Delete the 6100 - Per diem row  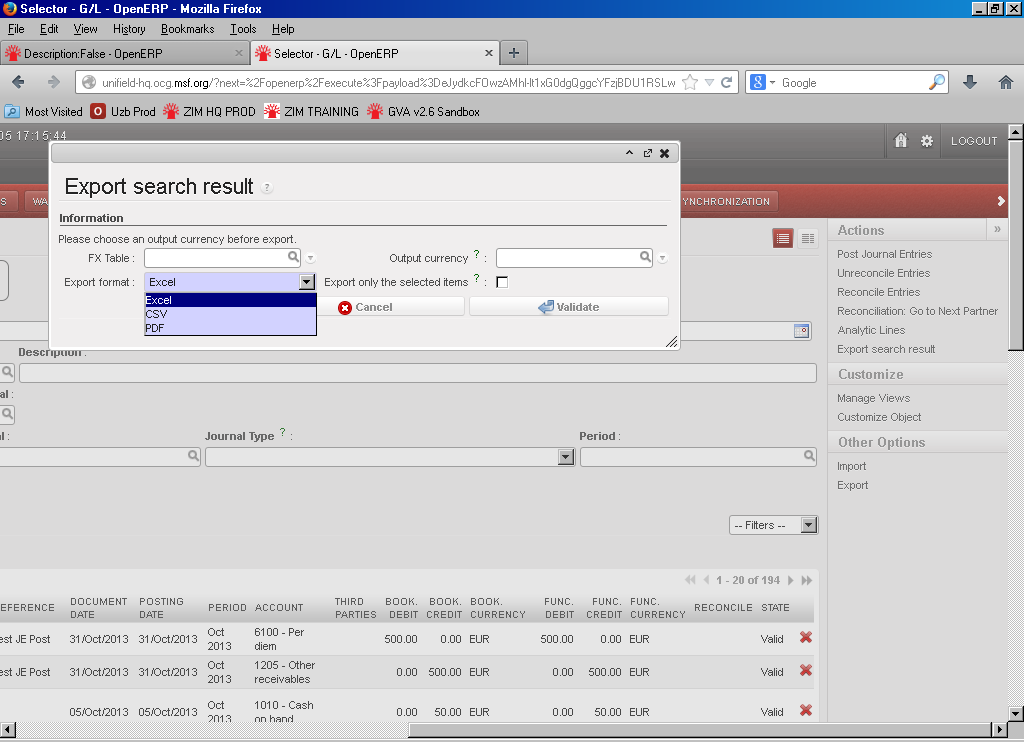point(805,638)
